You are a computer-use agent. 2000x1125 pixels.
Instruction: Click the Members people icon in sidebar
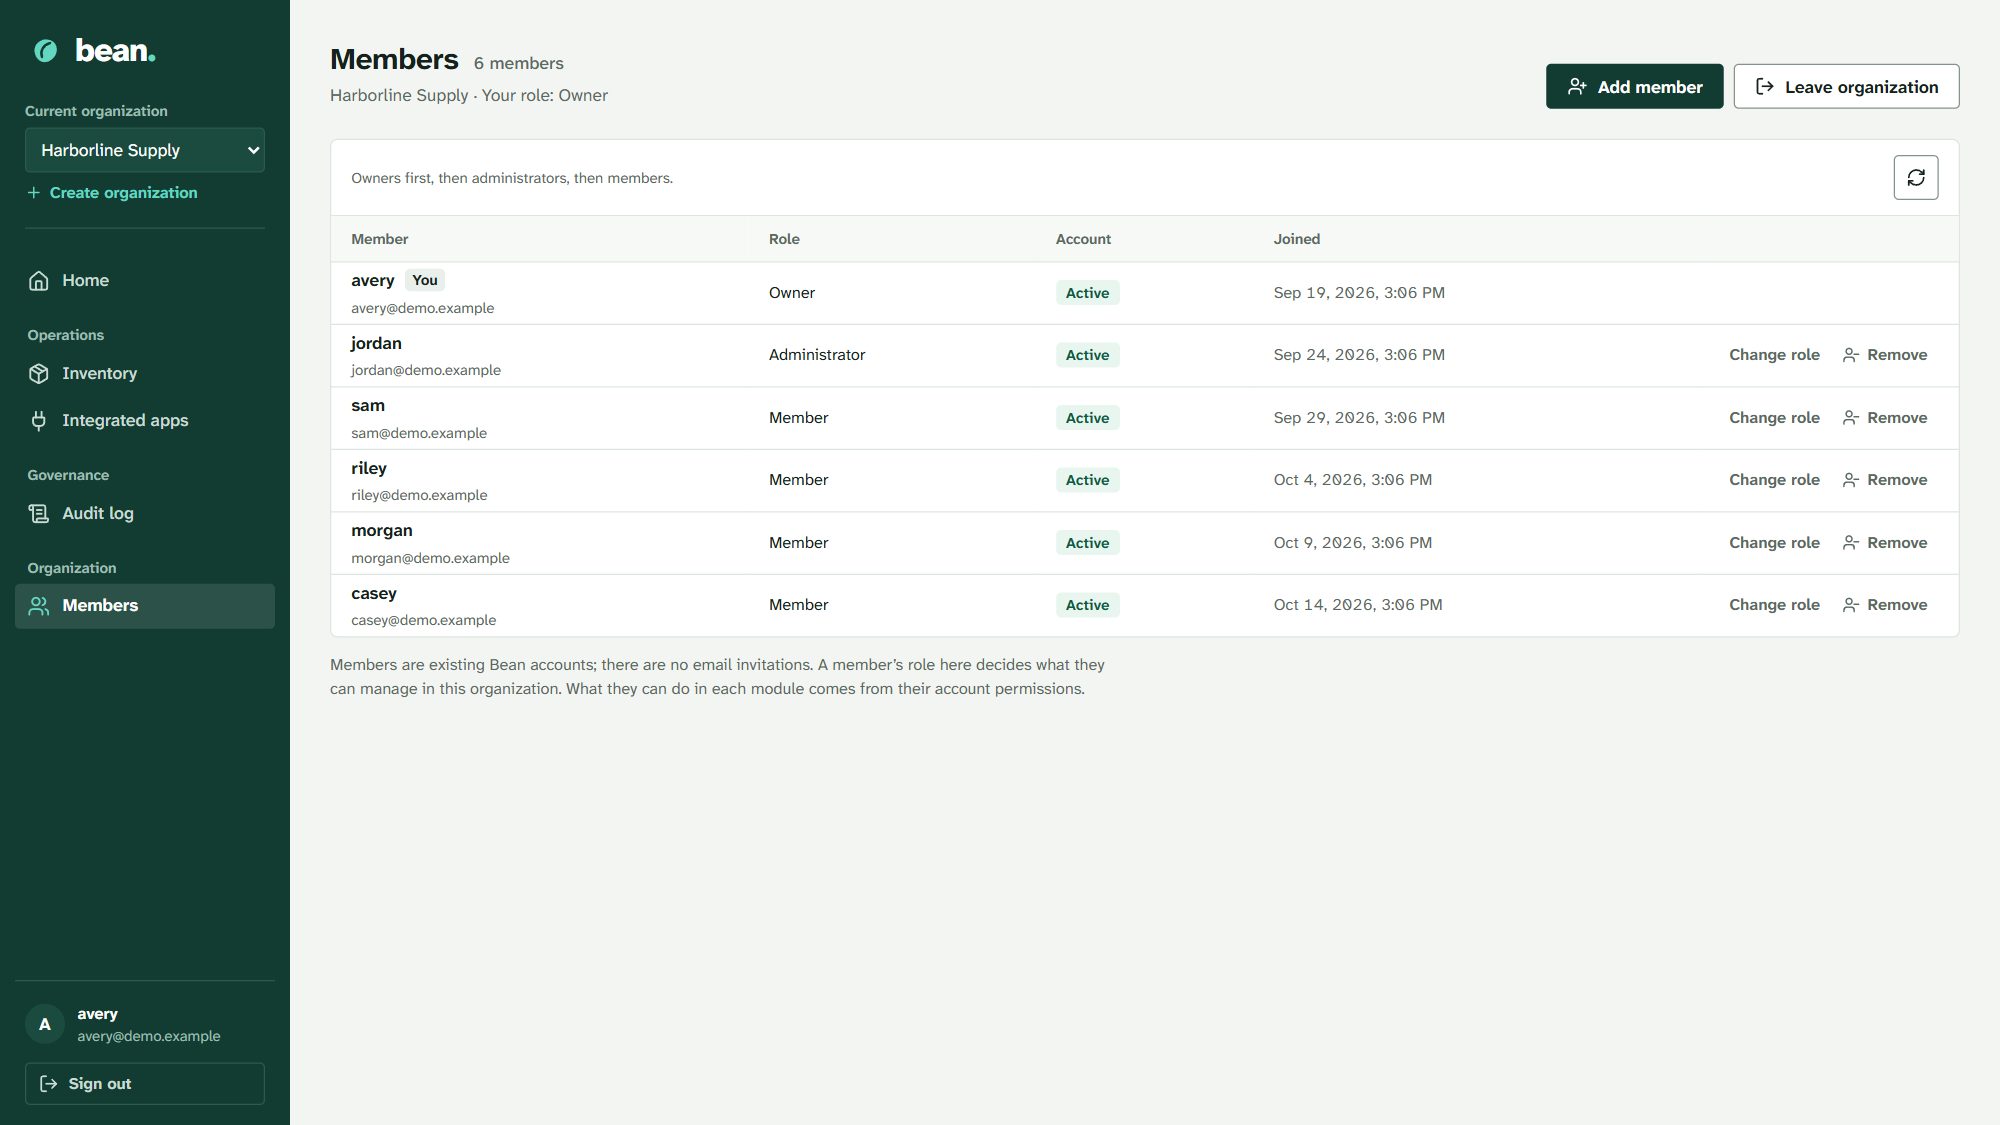39,606
